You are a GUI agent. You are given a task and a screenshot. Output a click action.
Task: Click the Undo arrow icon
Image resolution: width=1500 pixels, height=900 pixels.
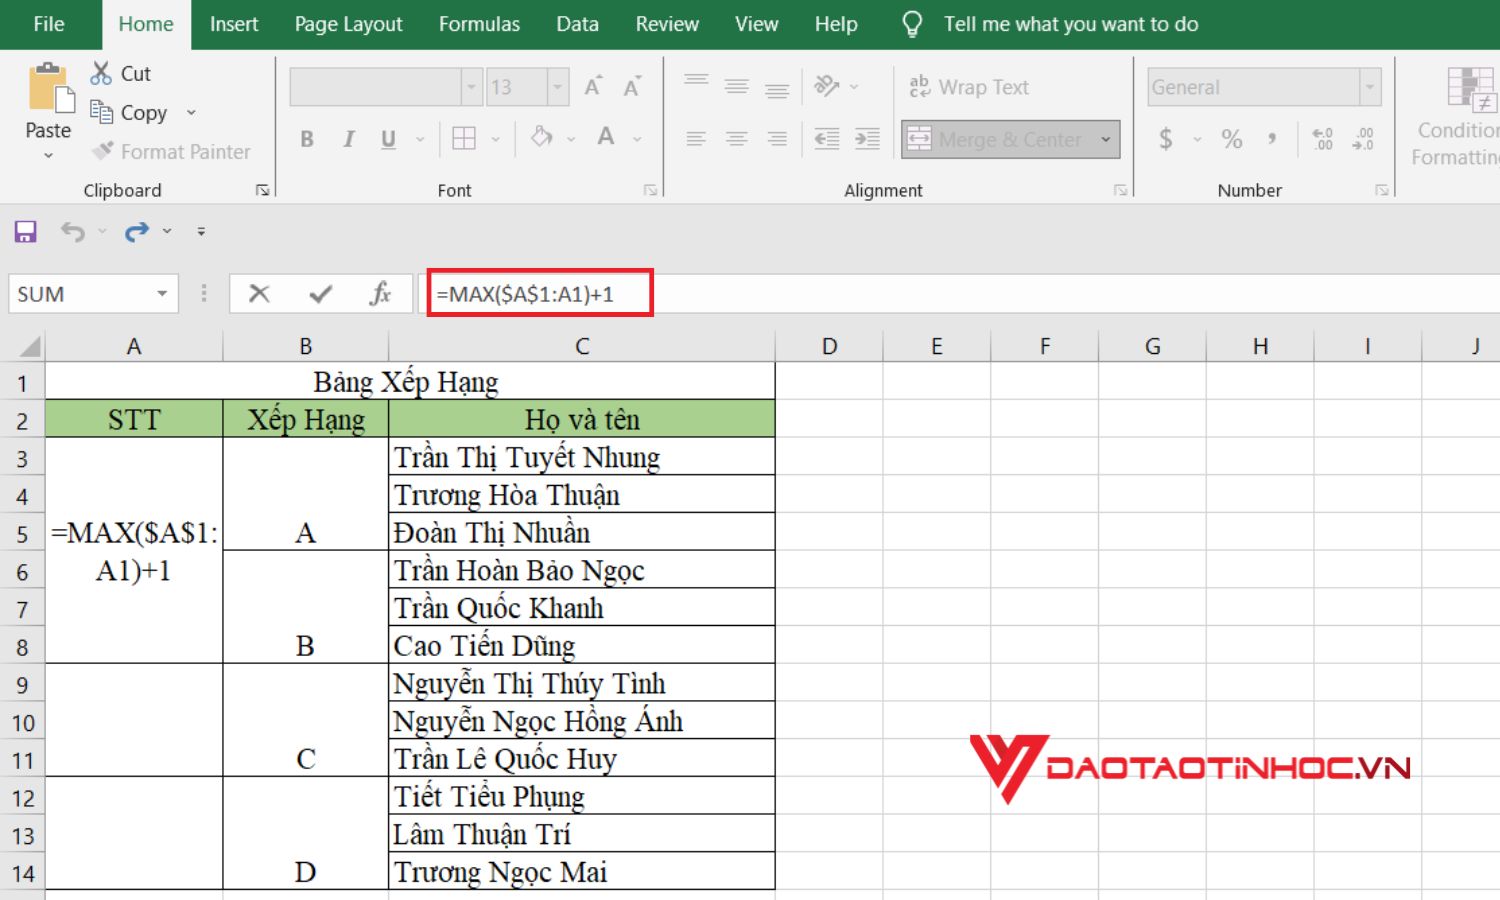click(73, 232)
